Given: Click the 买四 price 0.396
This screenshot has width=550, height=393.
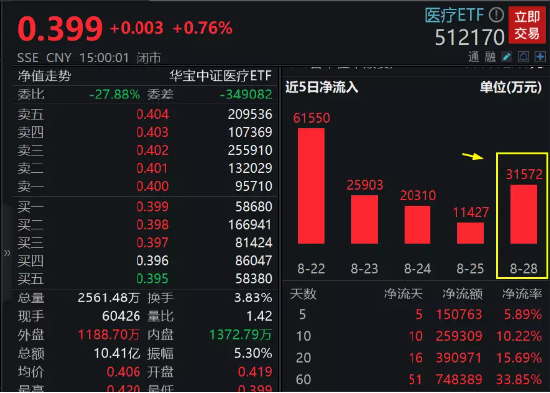Looking at the screenshot, I should tap(153, 261).
